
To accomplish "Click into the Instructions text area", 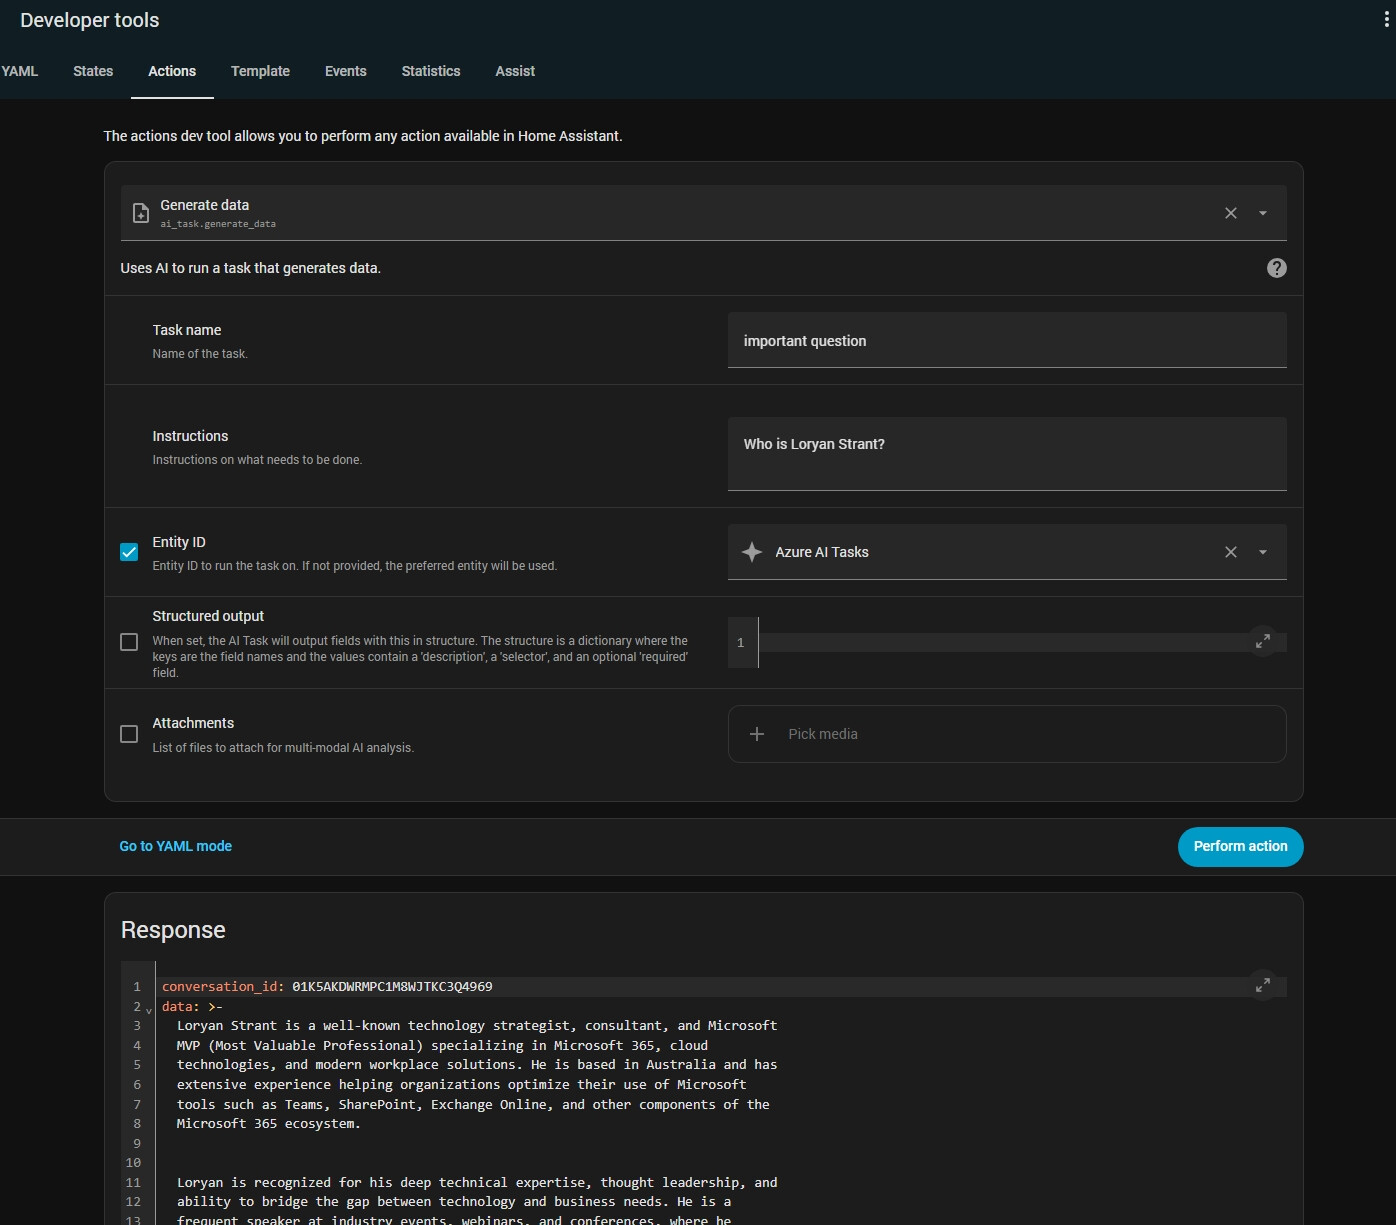I will coord(1007,454).
